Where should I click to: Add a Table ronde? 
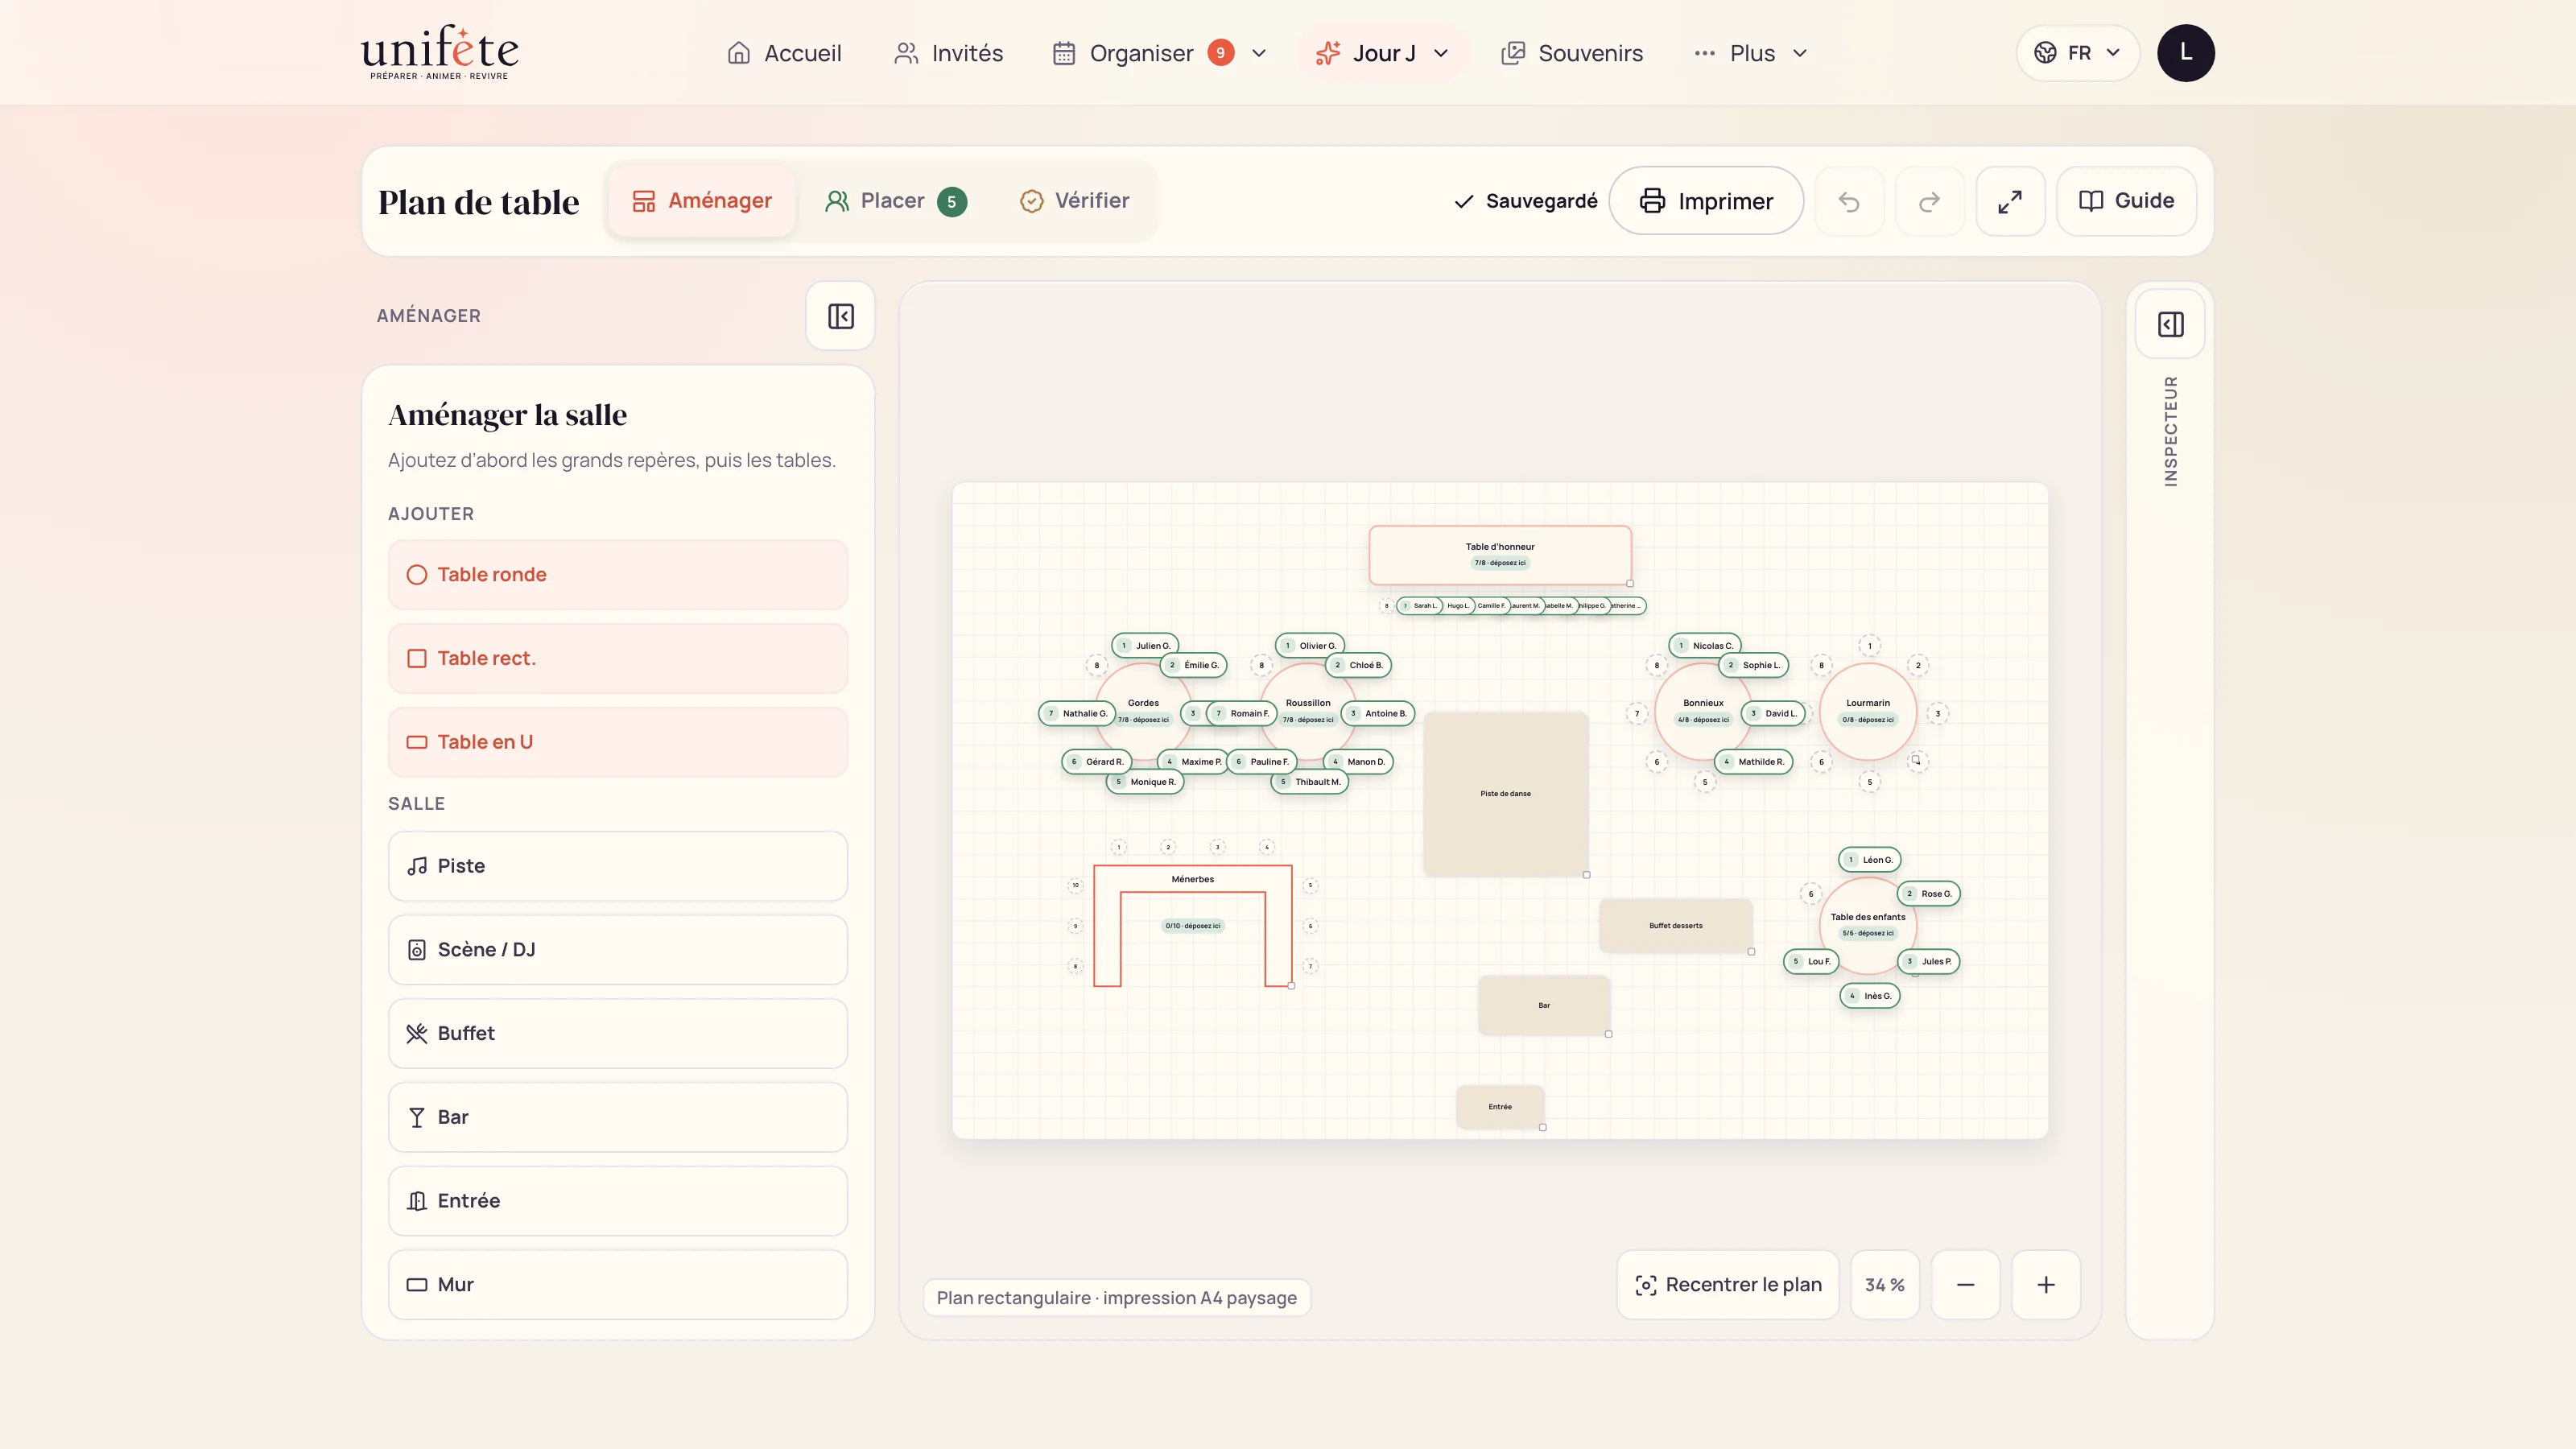pos(617,574)
